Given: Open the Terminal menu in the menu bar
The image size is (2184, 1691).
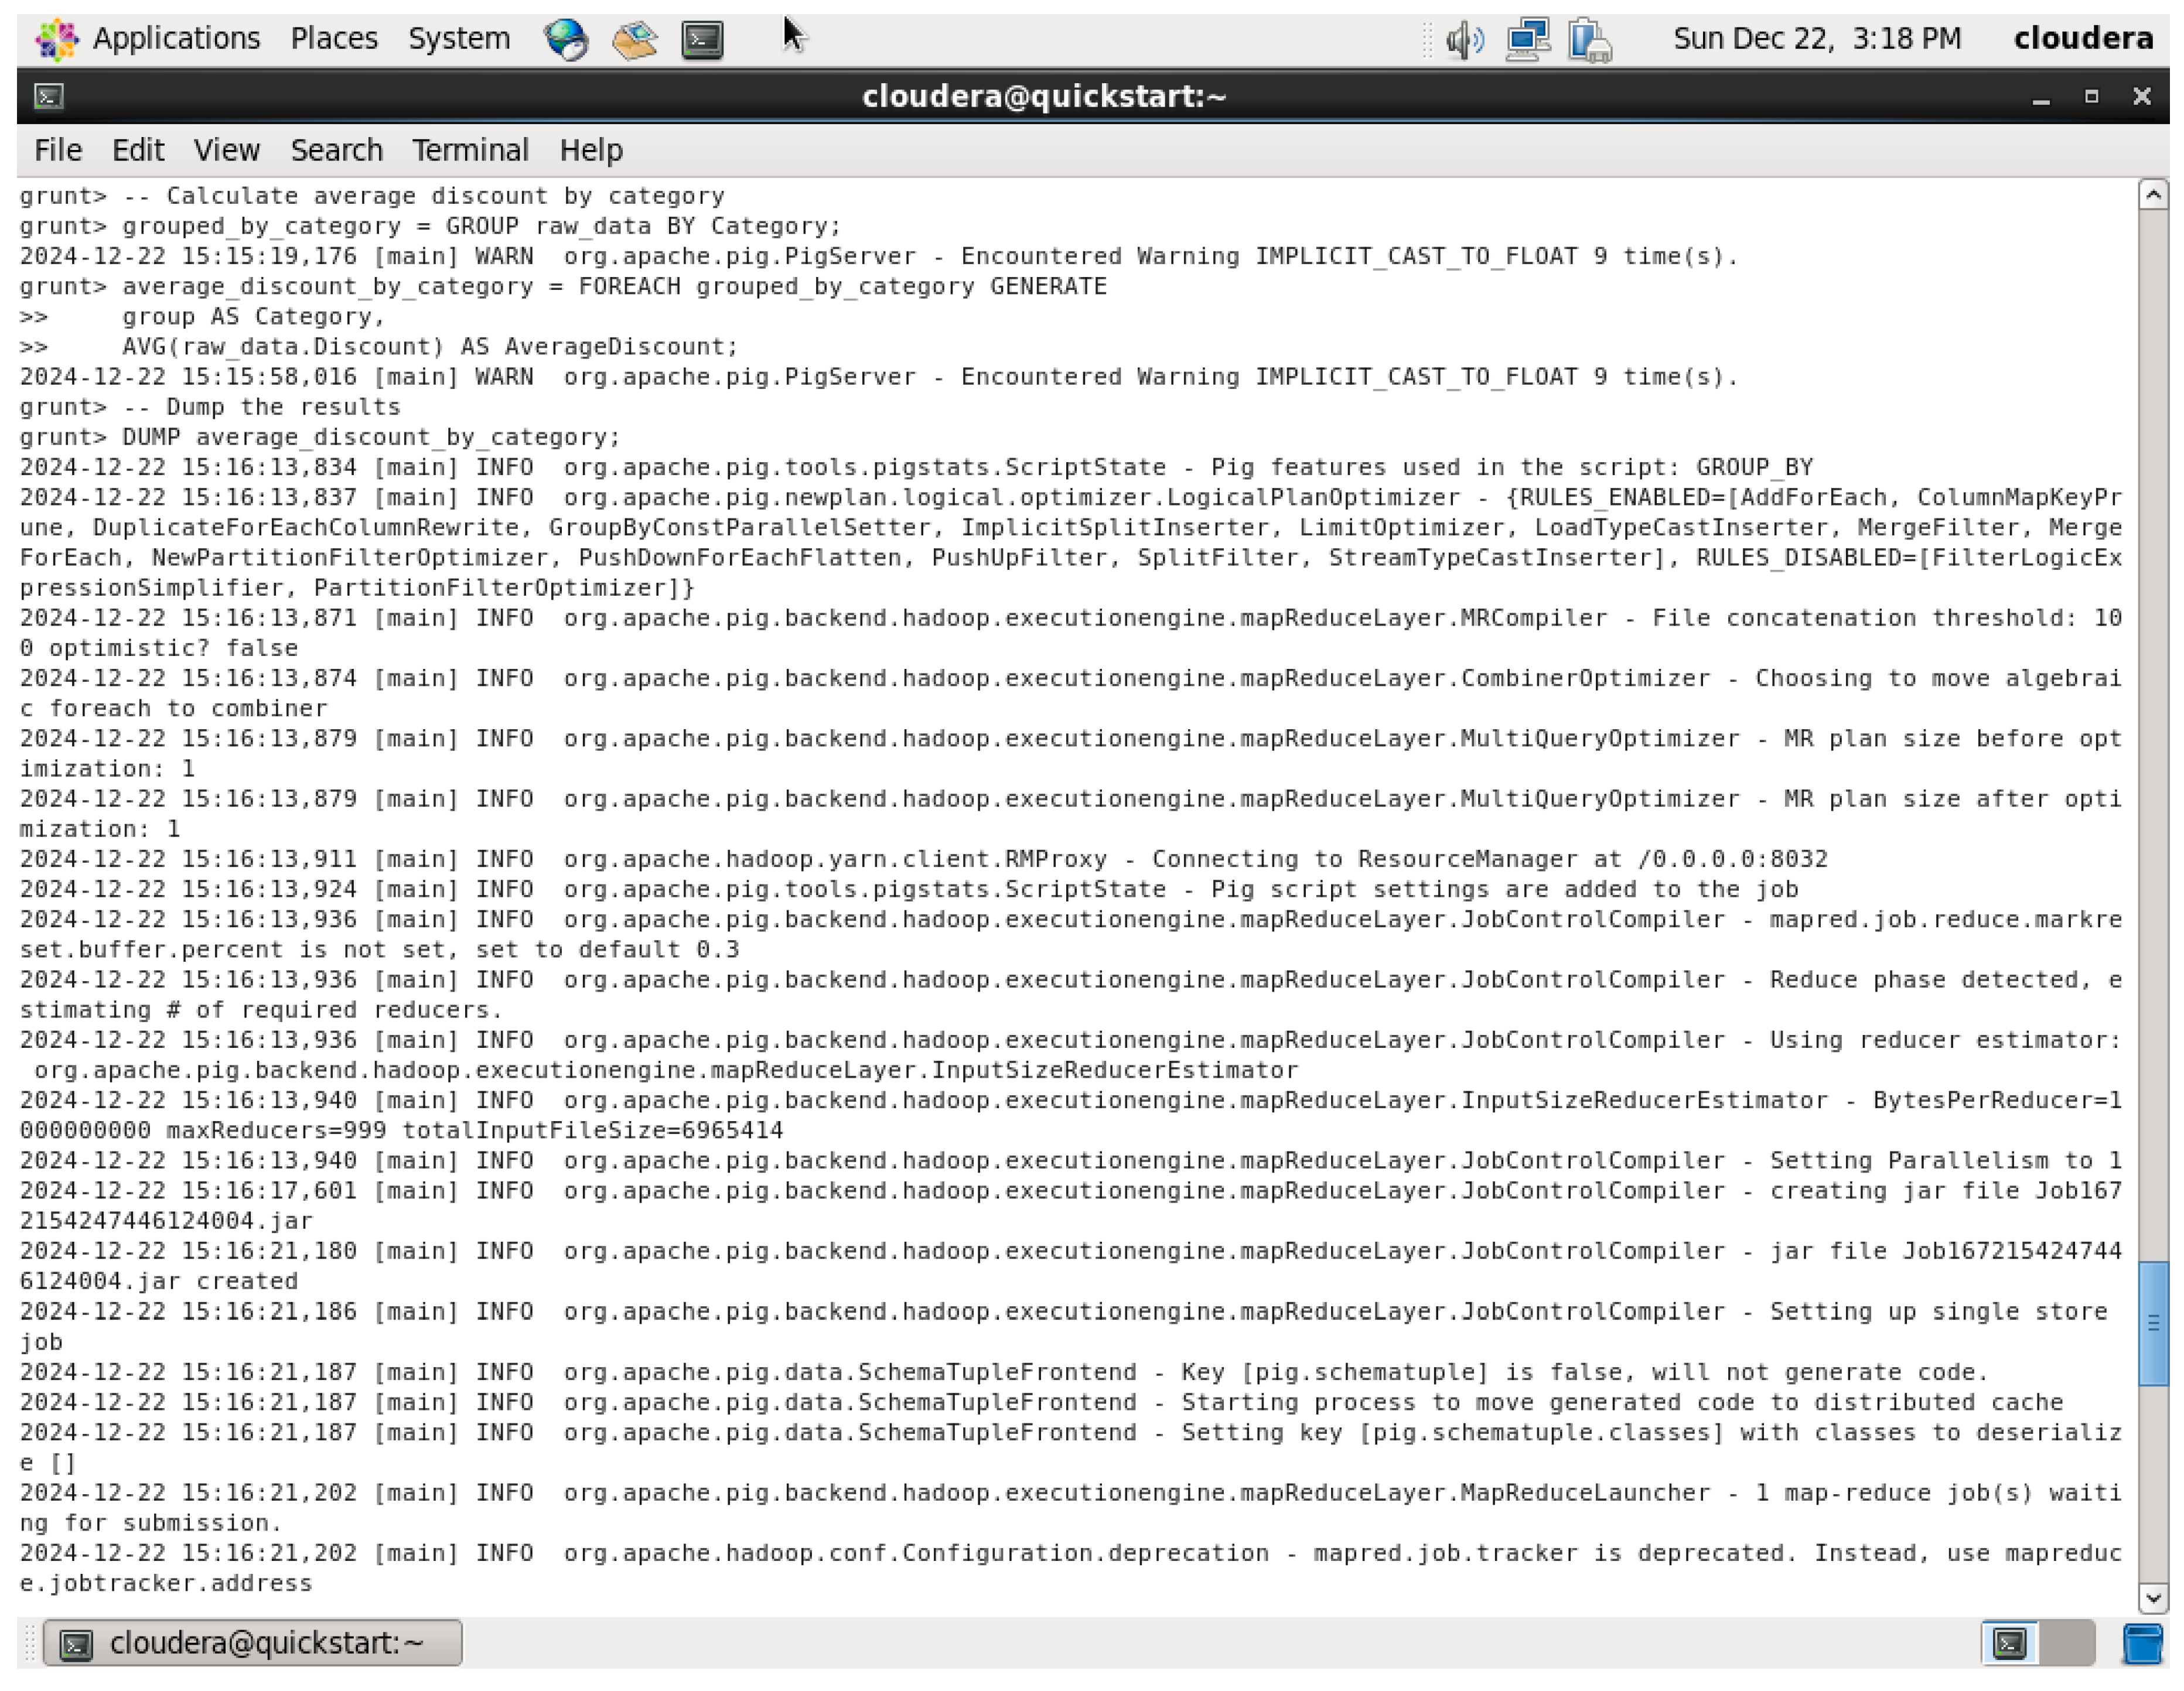Looking at the screenshot, I should click(470, 149).
